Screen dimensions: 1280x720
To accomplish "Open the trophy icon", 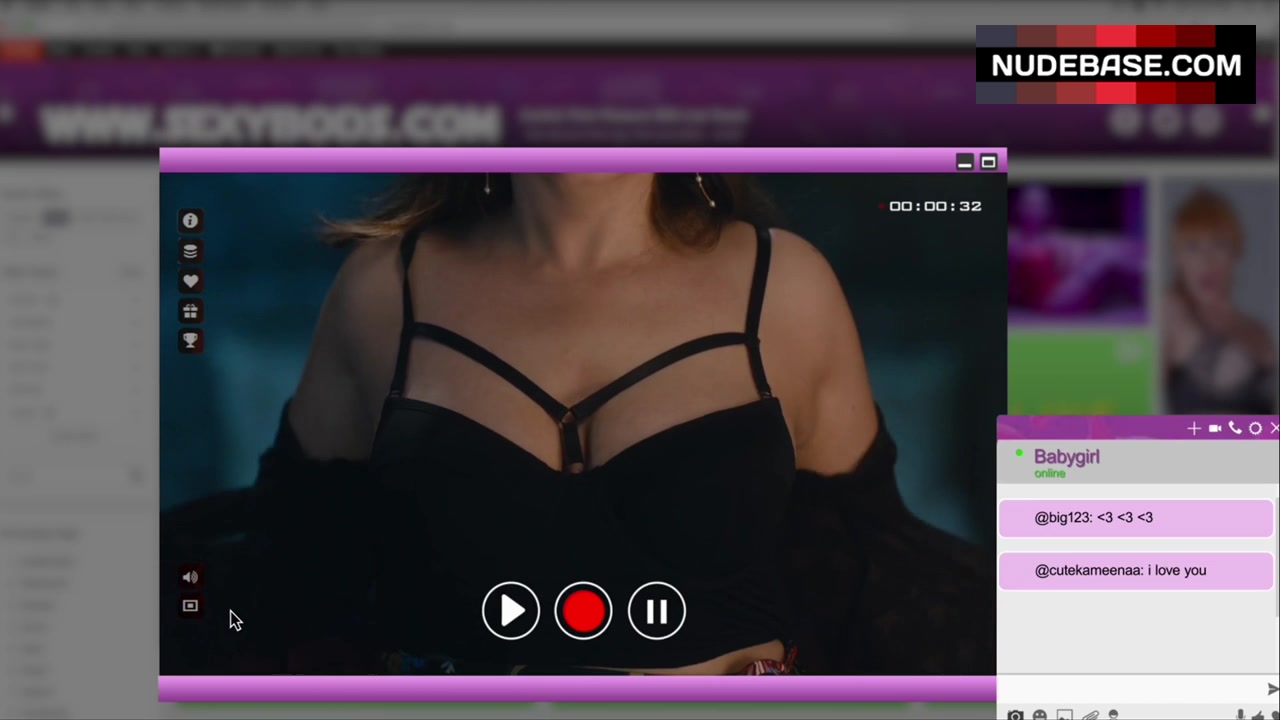I will tap(190, 341).
